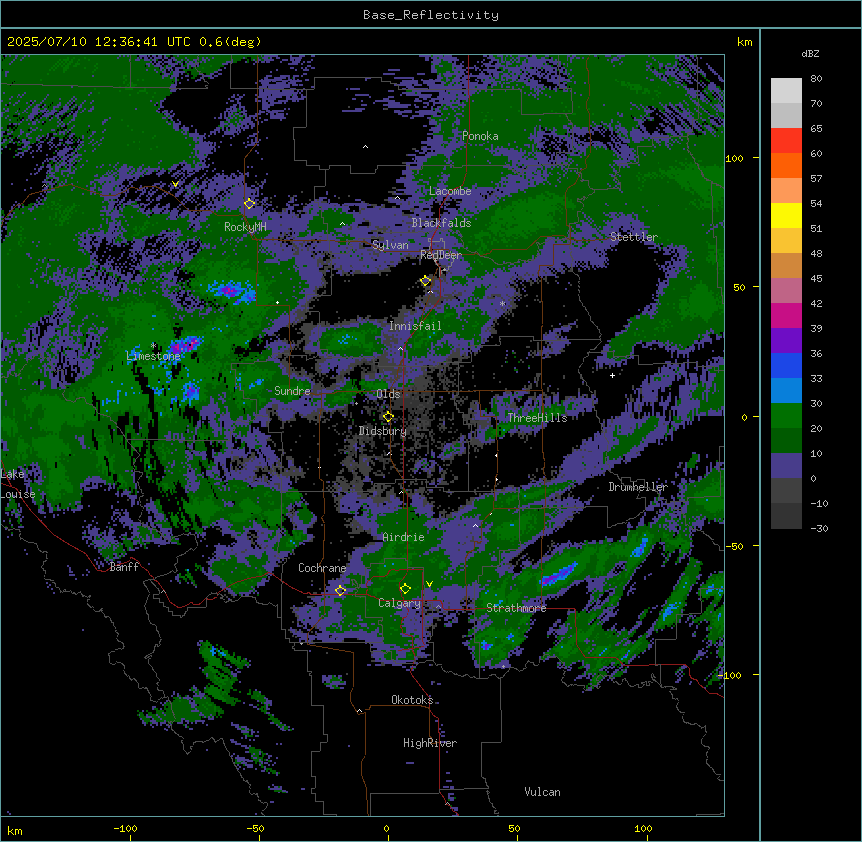The image size is (862, 842).
Task: Click the Olds city label
Action: (x=388, y=394)
